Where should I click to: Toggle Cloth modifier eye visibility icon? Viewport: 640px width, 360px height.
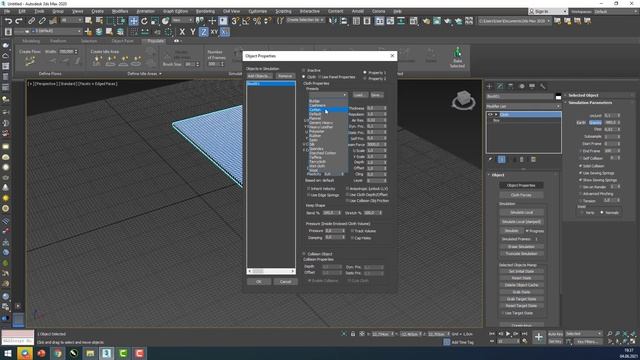pos(490,115)
